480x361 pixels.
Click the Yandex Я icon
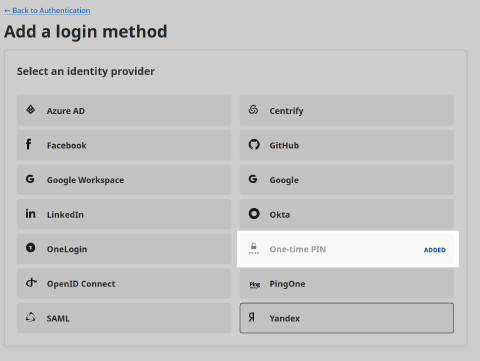coord(252,317)
